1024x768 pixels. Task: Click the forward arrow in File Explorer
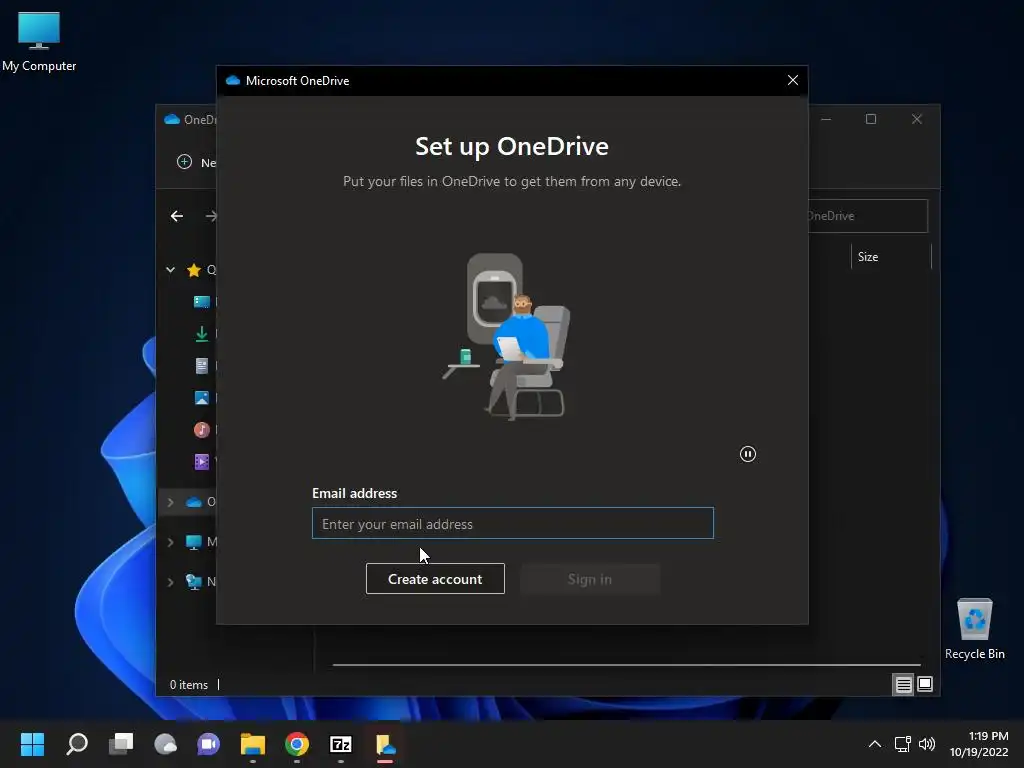[x=211, y=216]
